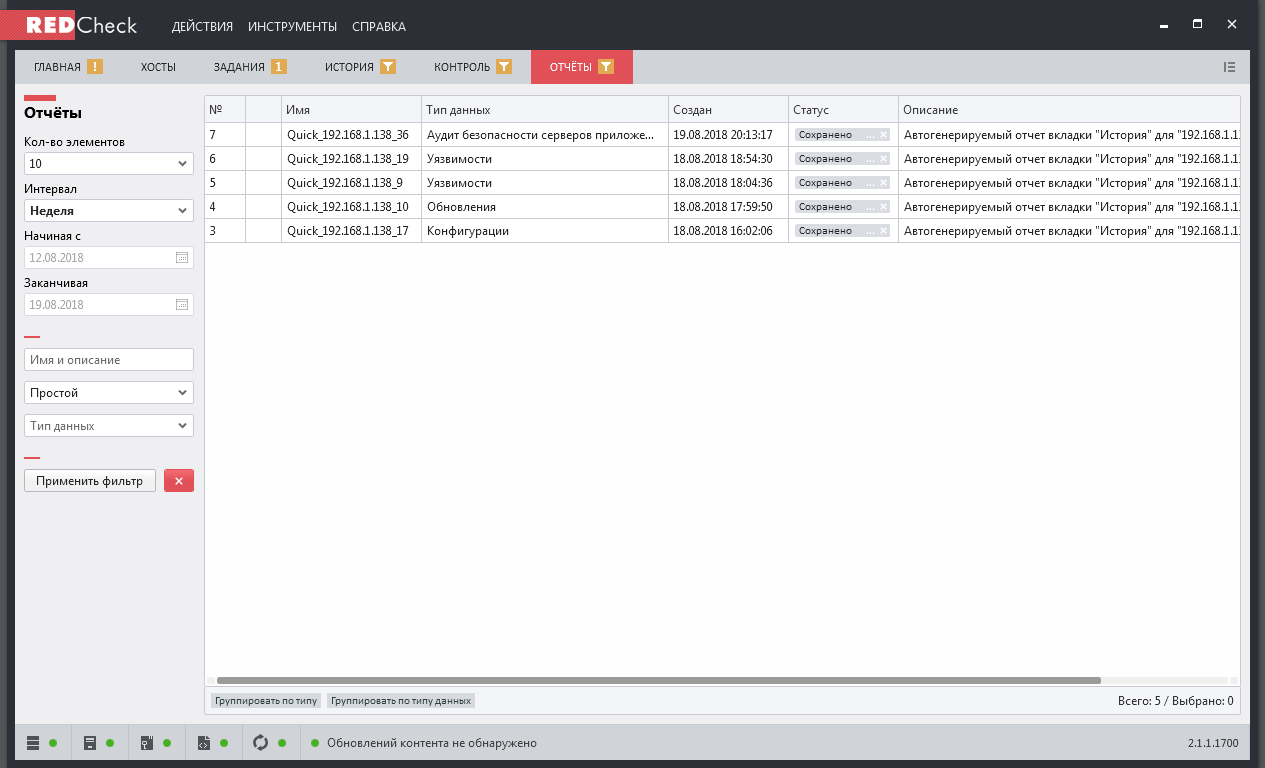The image size is (1265, 768).
Task: Sort by the № column header
Action: pos(225,109)
